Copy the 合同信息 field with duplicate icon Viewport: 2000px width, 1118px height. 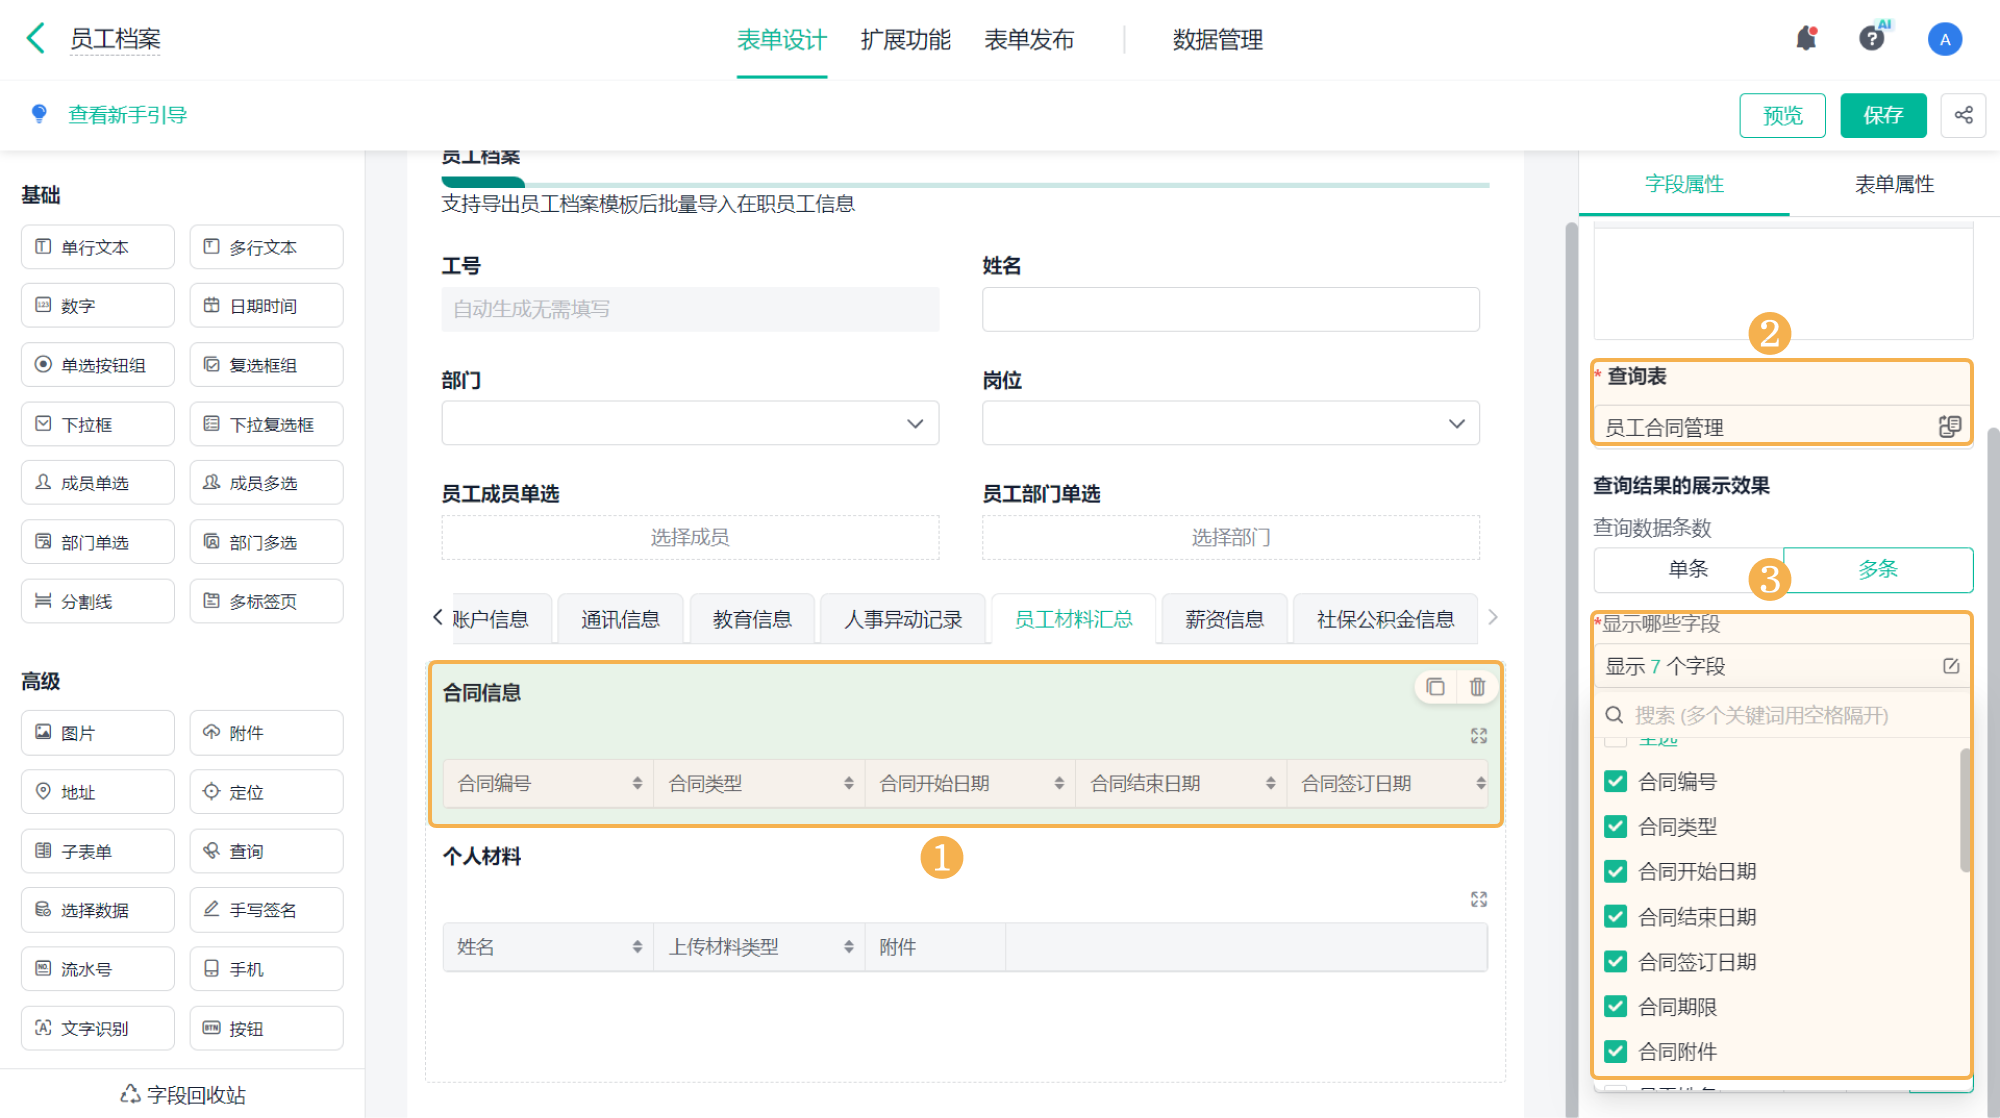(1435, 687)
